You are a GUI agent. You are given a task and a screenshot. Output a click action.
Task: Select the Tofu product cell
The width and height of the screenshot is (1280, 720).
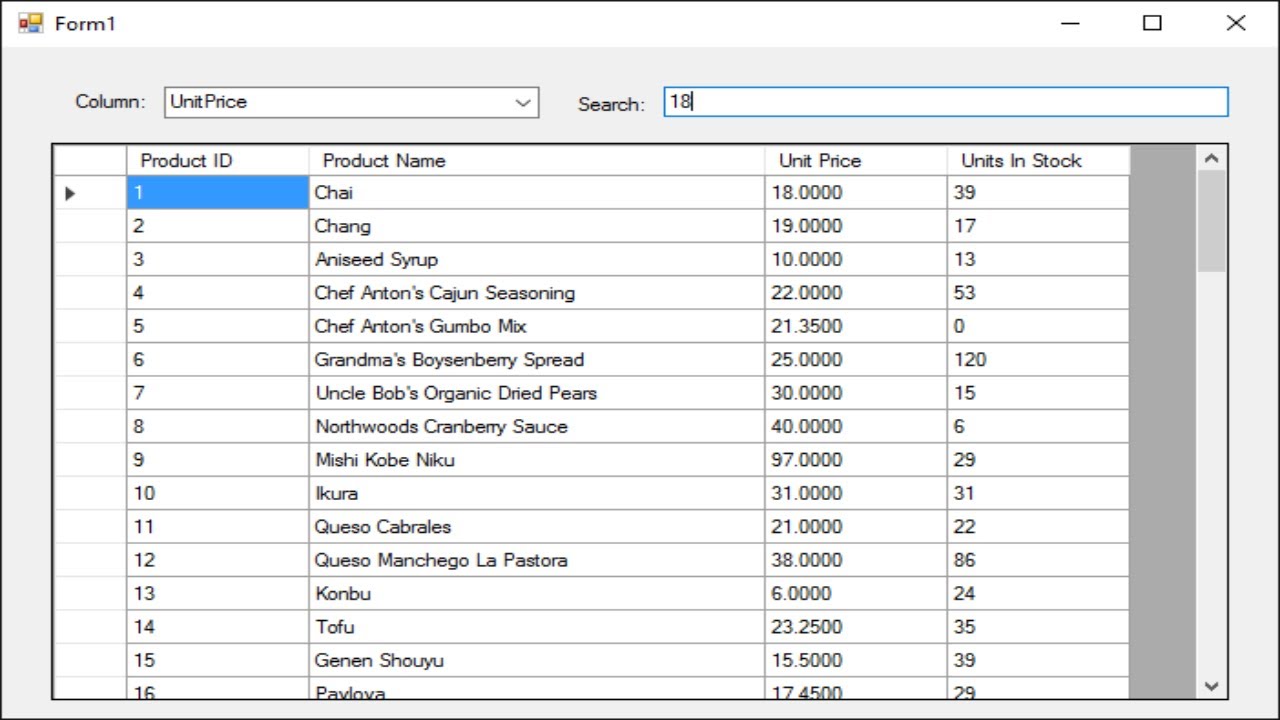point(537,627)
